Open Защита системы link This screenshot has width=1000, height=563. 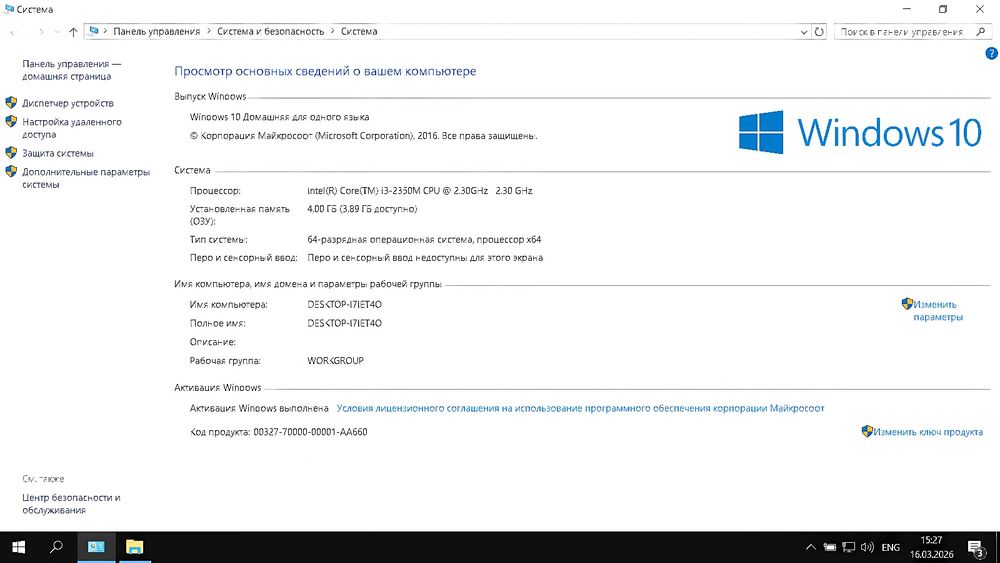pyautogui.click(x=58, y=154)
